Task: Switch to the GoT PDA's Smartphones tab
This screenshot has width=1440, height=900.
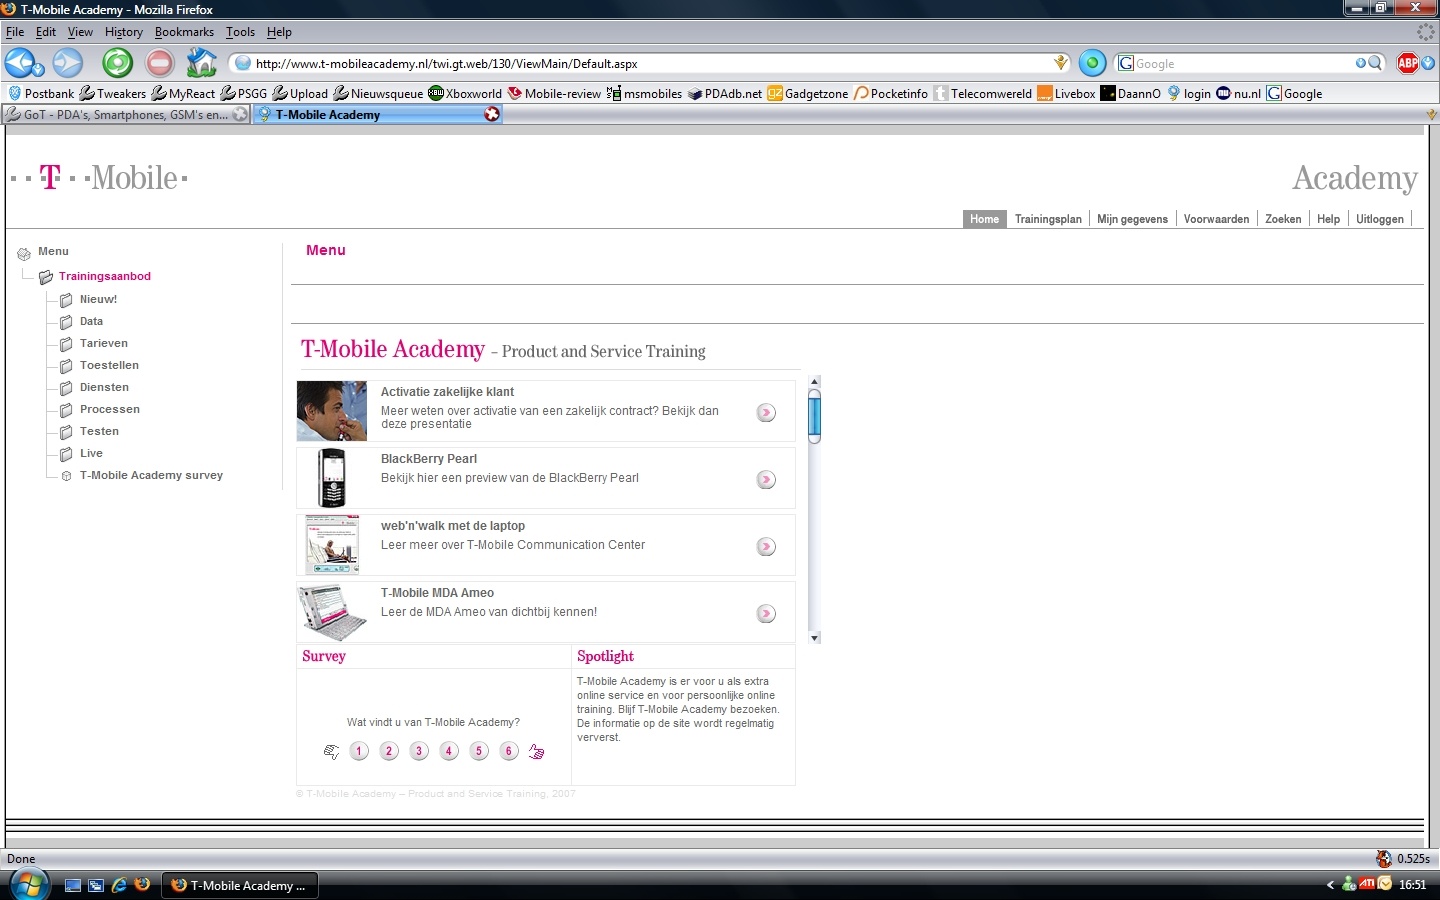Action: pos(126,115)
